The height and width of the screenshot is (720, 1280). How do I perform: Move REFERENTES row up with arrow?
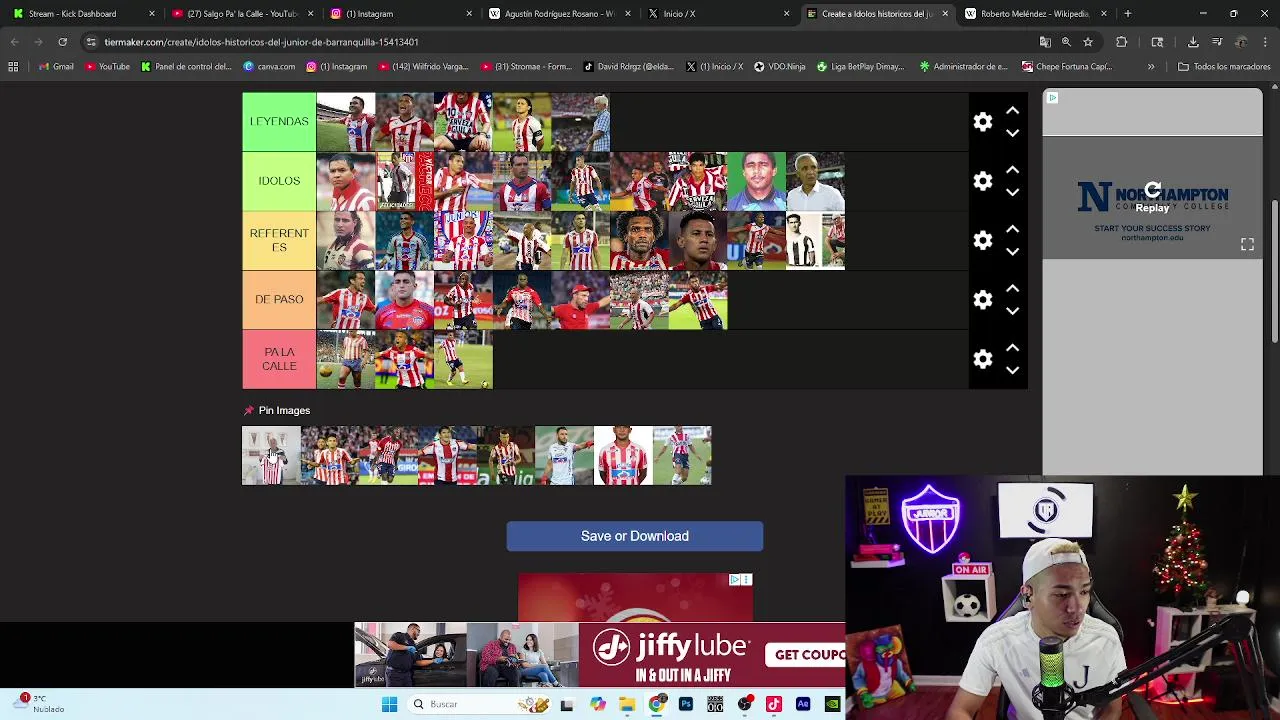pyautogui.click(x=1012, y=229)
